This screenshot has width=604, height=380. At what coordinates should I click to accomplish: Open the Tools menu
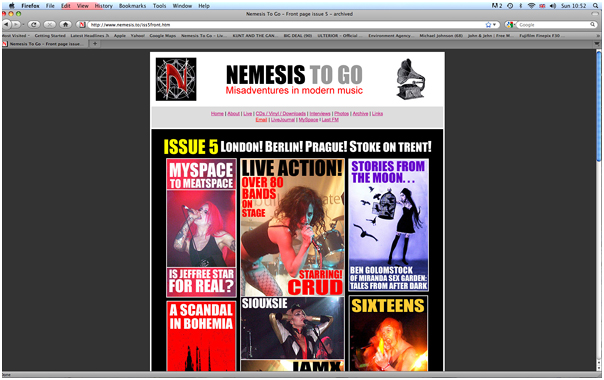pos(159,6)
